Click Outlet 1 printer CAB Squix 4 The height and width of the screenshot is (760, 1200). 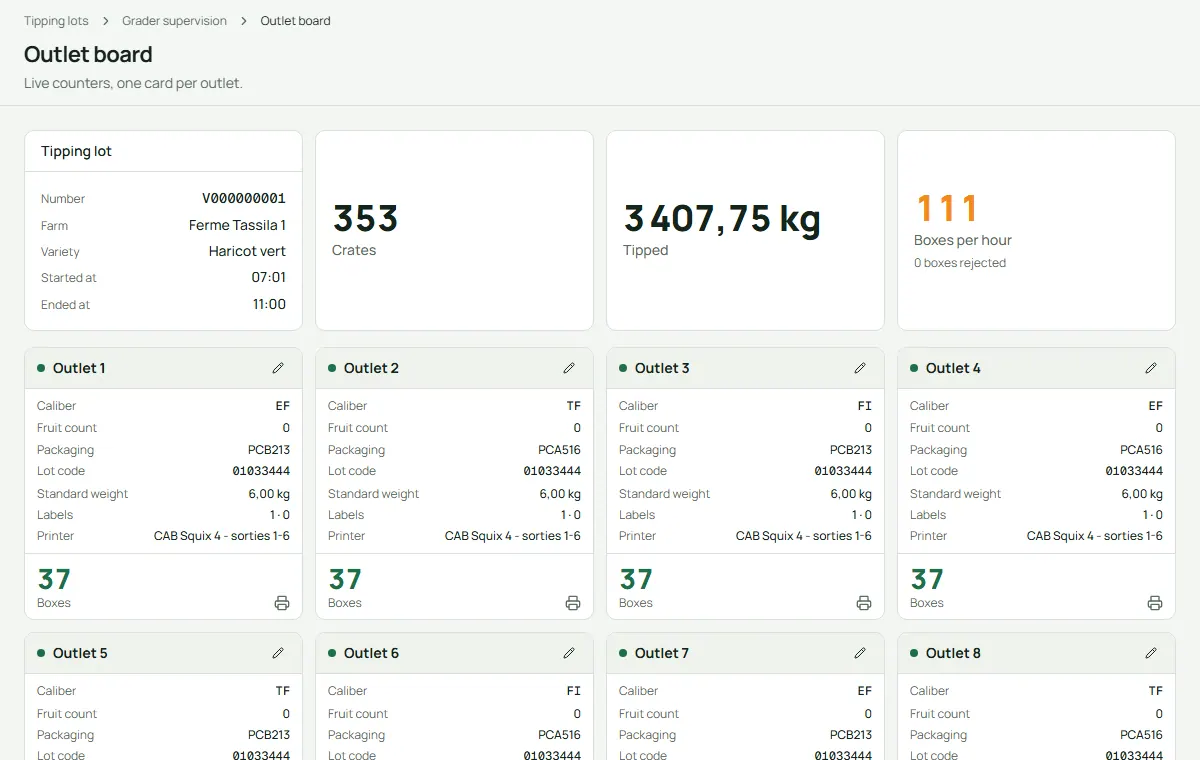point(222,536)
